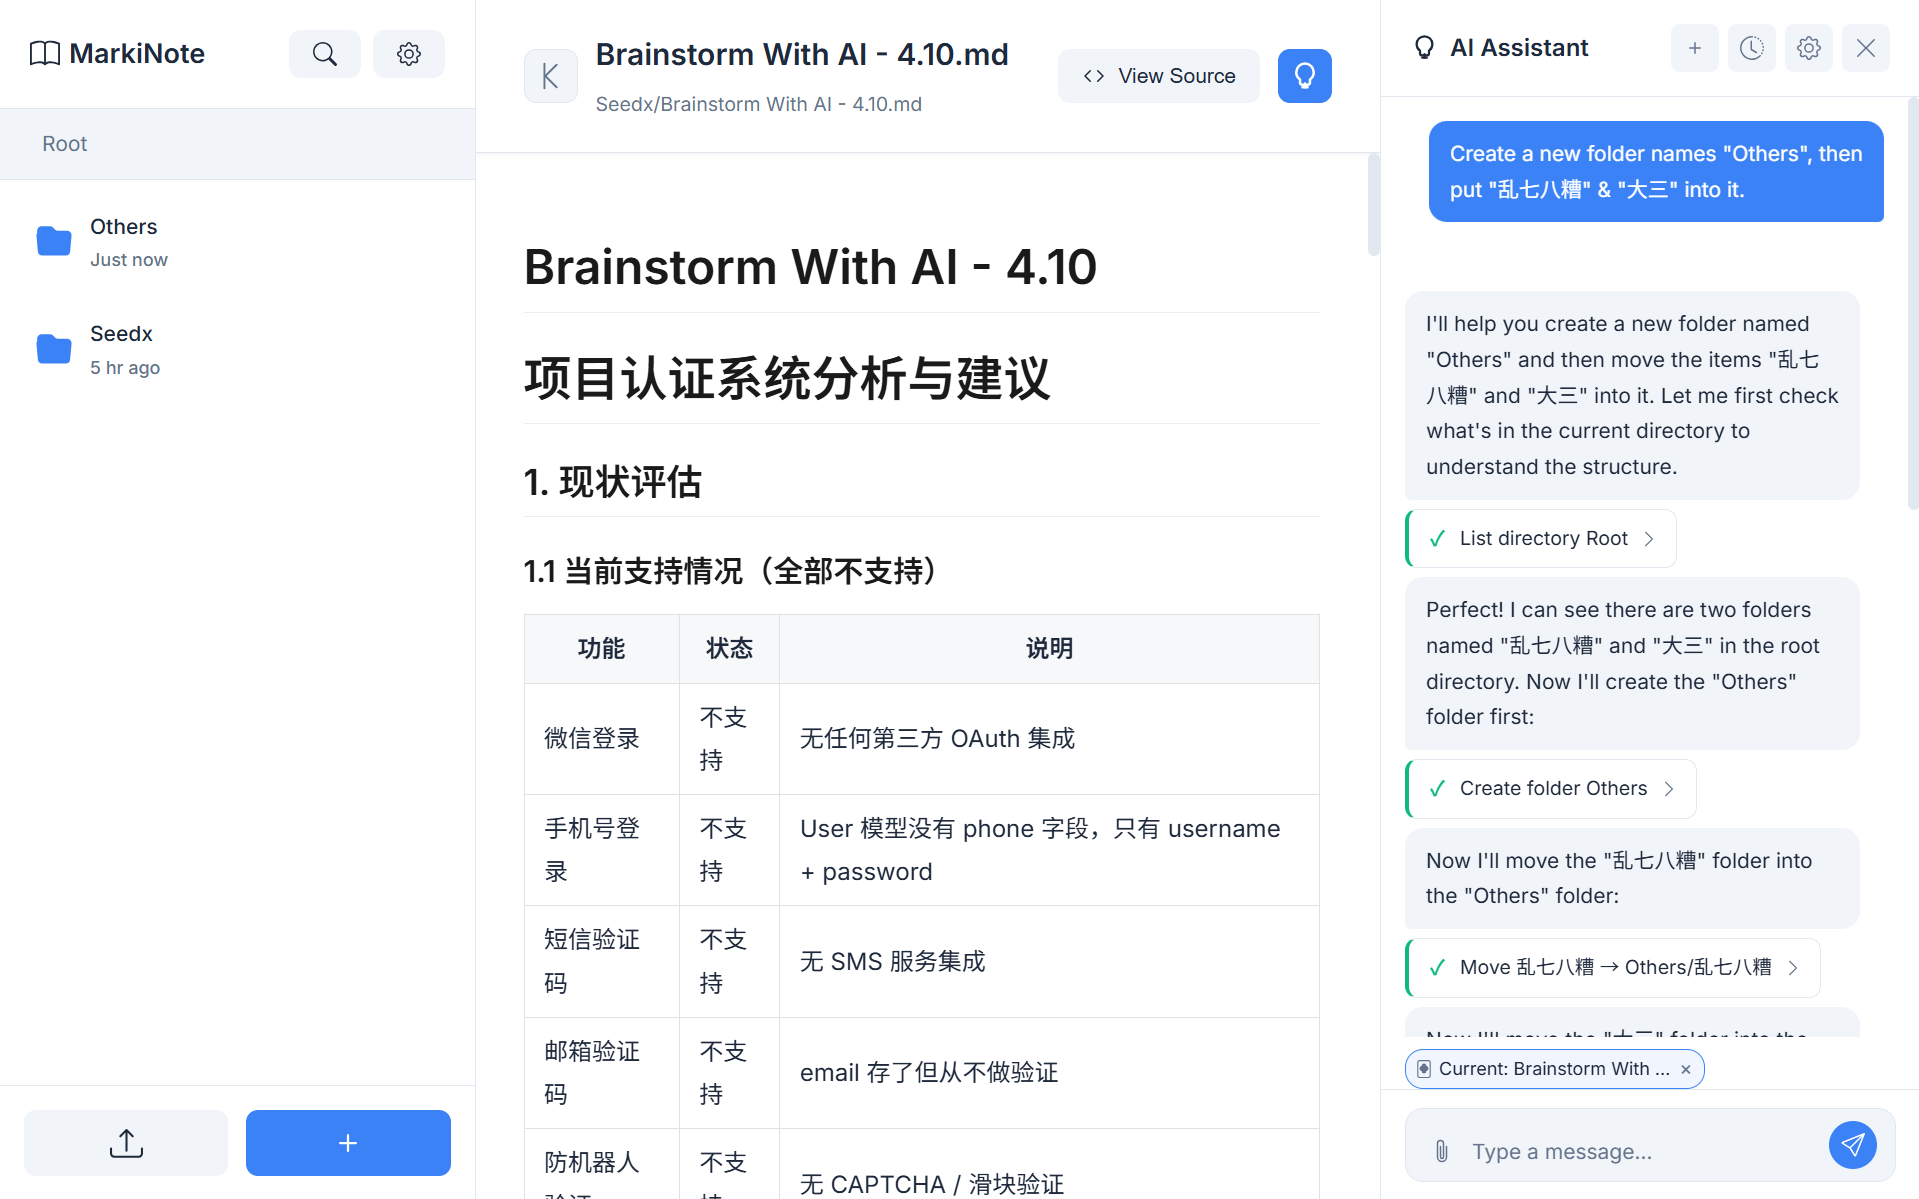Create a new note with the blue plus button
Screen dimensions: 1919x1199
[347, 1142]
